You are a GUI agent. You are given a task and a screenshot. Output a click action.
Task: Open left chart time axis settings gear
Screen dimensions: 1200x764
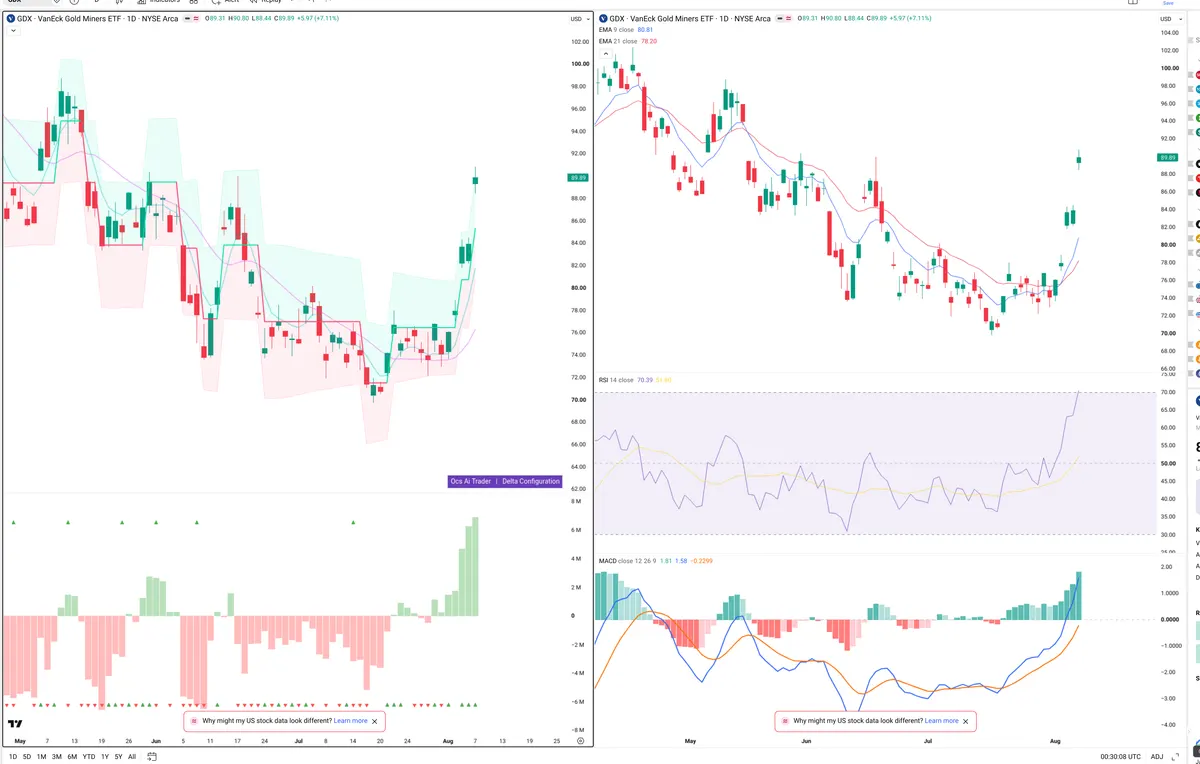point(580,741)
